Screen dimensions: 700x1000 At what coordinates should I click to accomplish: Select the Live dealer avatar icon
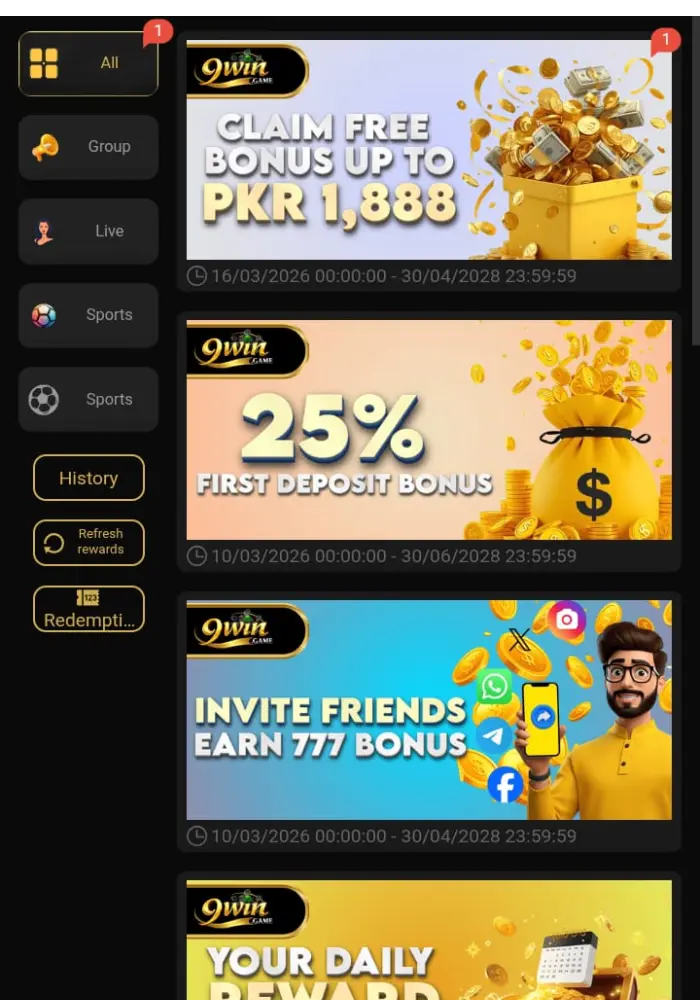[43, 232]
